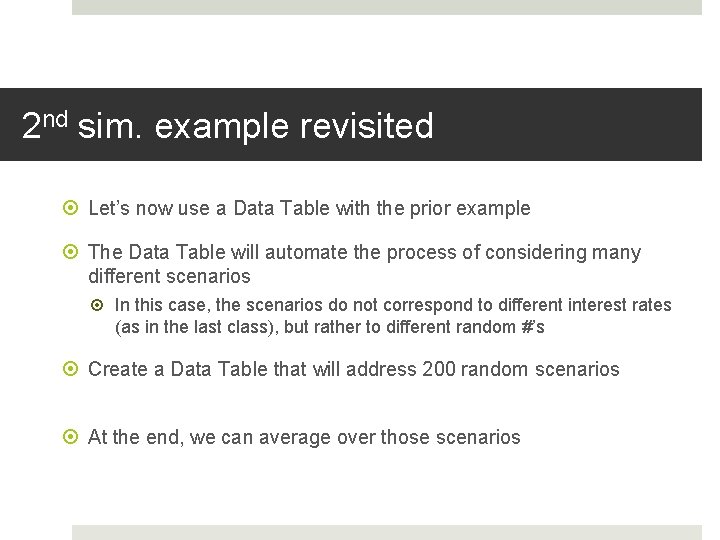Click the bullet icon beside "At the end"

(70, 436)
